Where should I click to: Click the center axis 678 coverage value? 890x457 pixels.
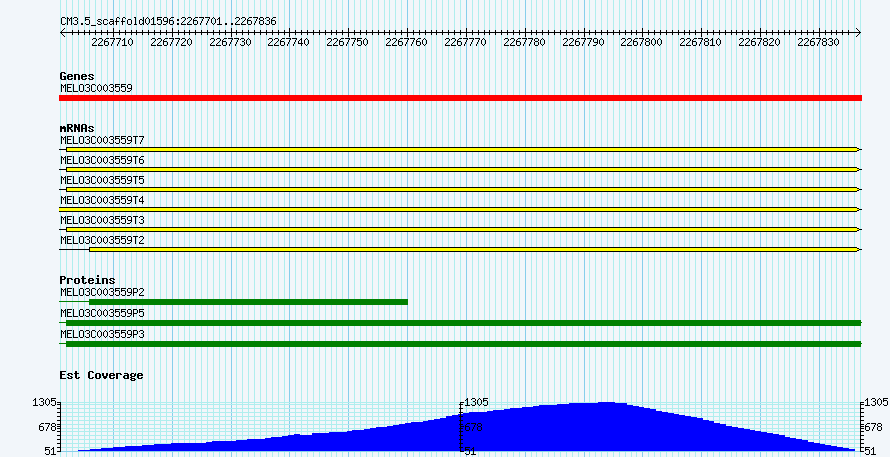point(473,427)
